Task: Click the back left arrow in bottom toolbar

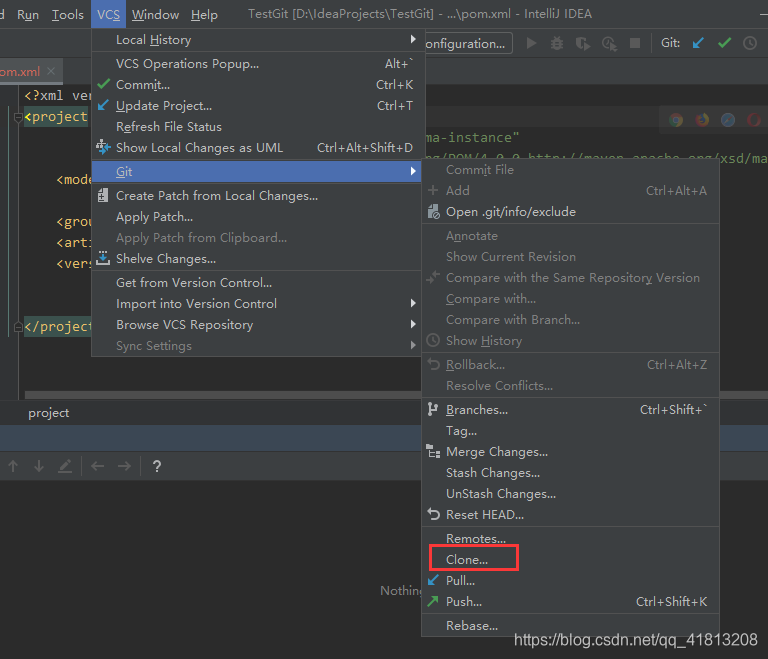Action: [97, 466]
